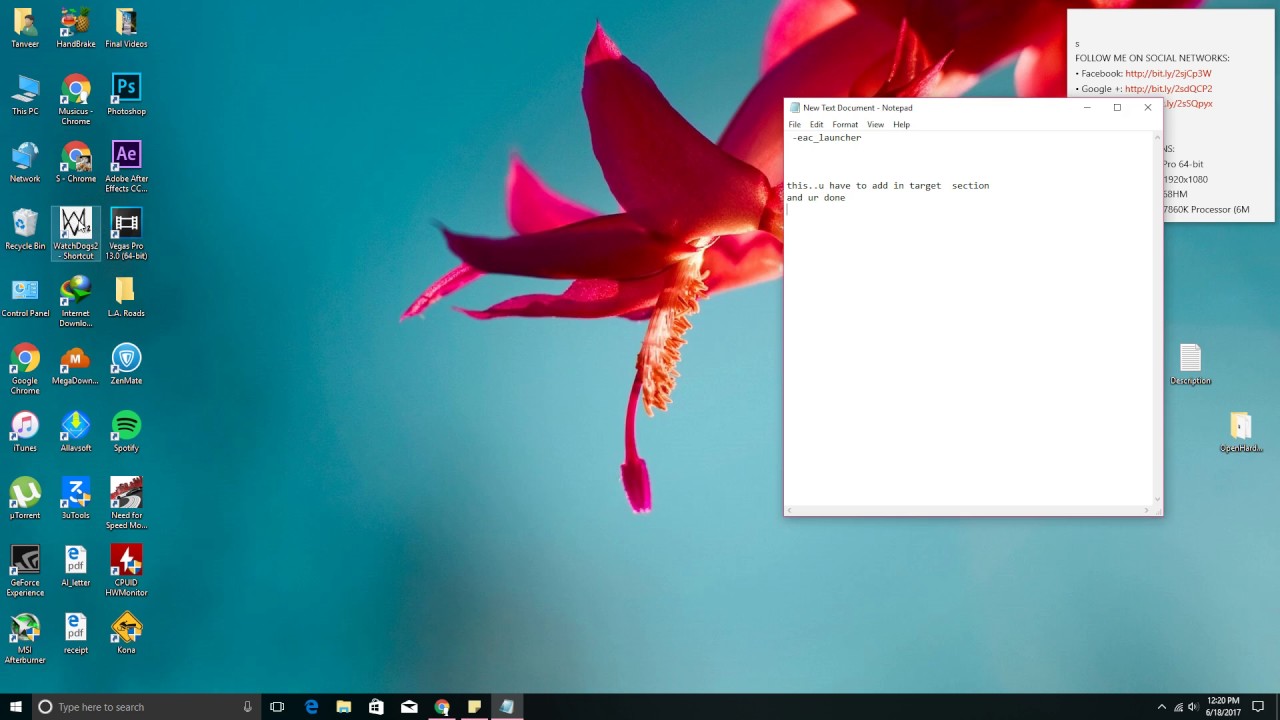Open Microsoft Edge from taskbar

click(311, 707)
